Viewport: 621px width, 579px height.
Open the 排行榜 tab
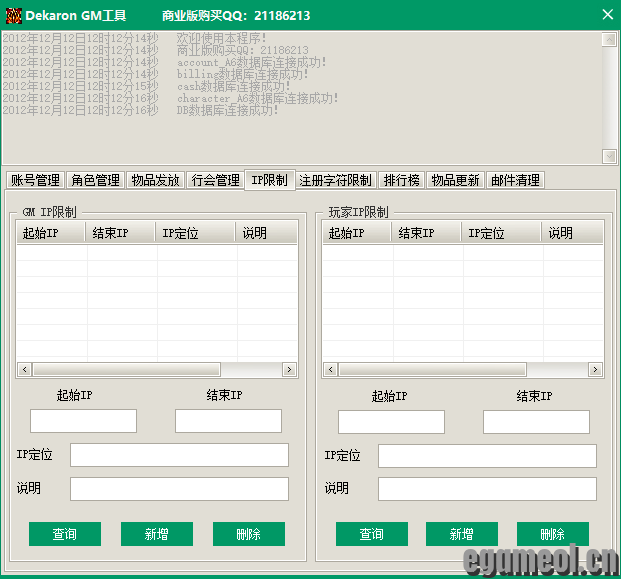tap(402, 180)
